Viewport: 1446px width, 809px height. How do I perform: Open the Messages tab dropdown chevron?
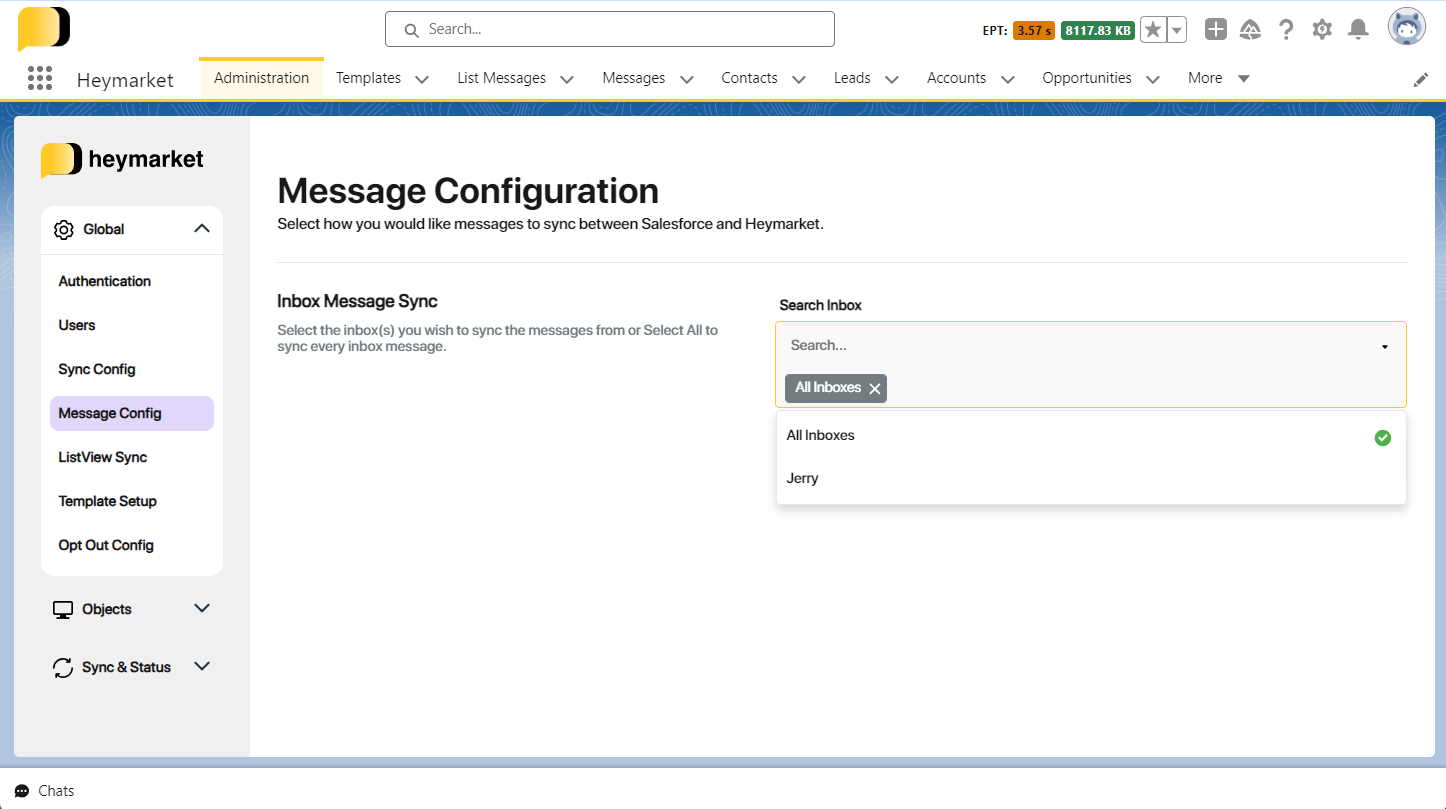coord(686,79)
